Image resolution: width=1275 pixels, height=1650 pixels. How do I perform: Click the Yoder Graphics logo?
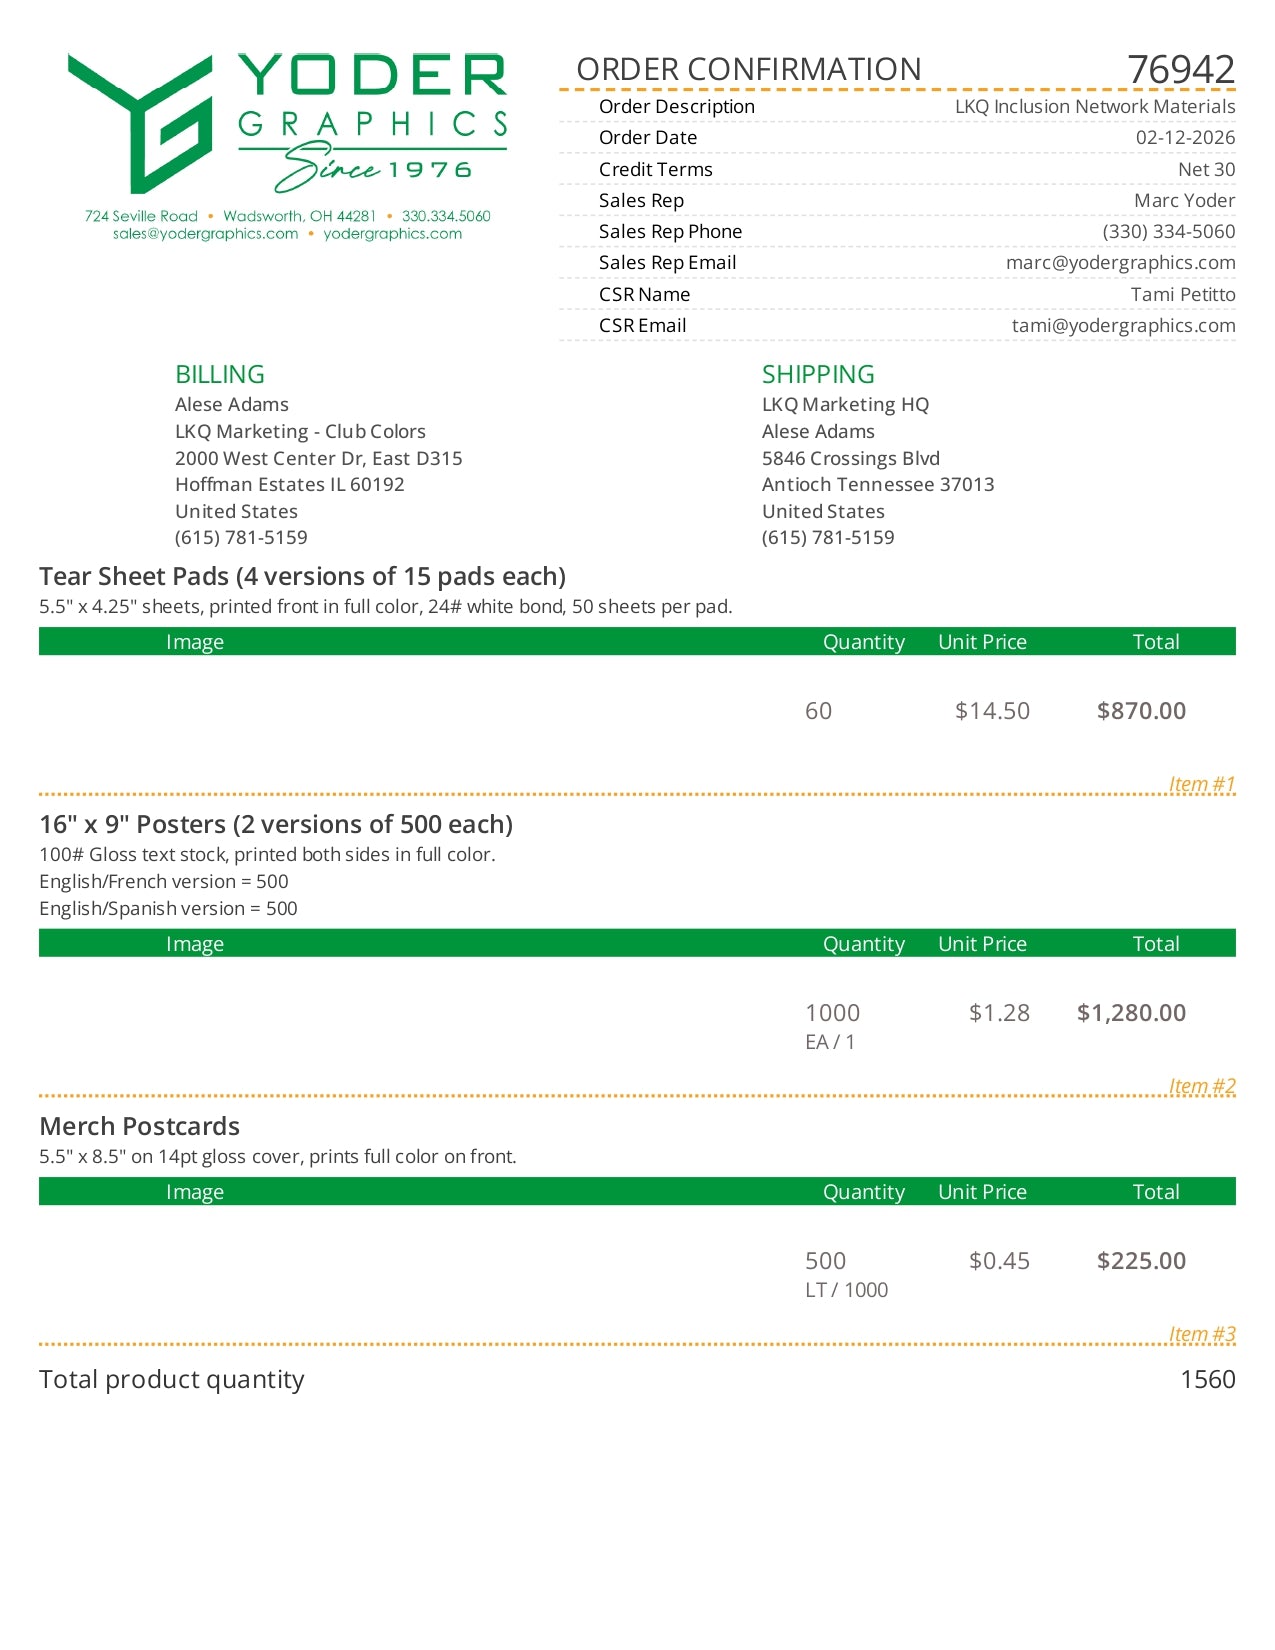click(x=288, y=122)
